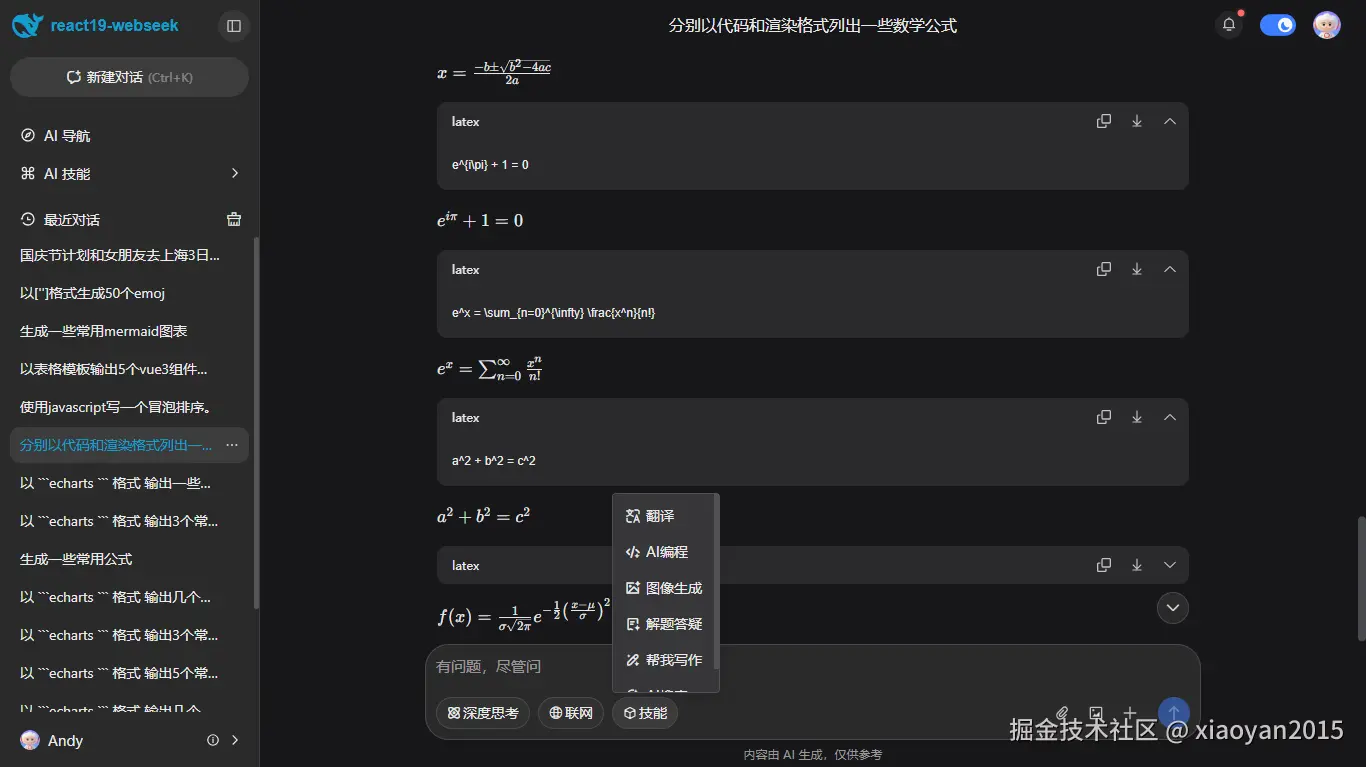Open the notifications bell
This screenshot has width=1366, height=767.
tap(1228, 25)
